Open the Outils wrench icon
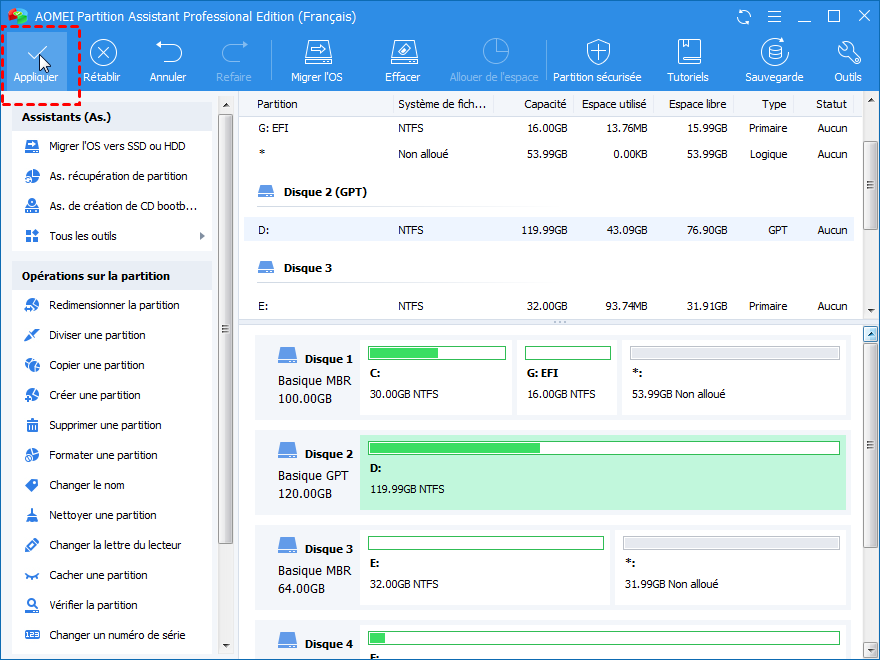880x660 pixels. pos(847,53)
